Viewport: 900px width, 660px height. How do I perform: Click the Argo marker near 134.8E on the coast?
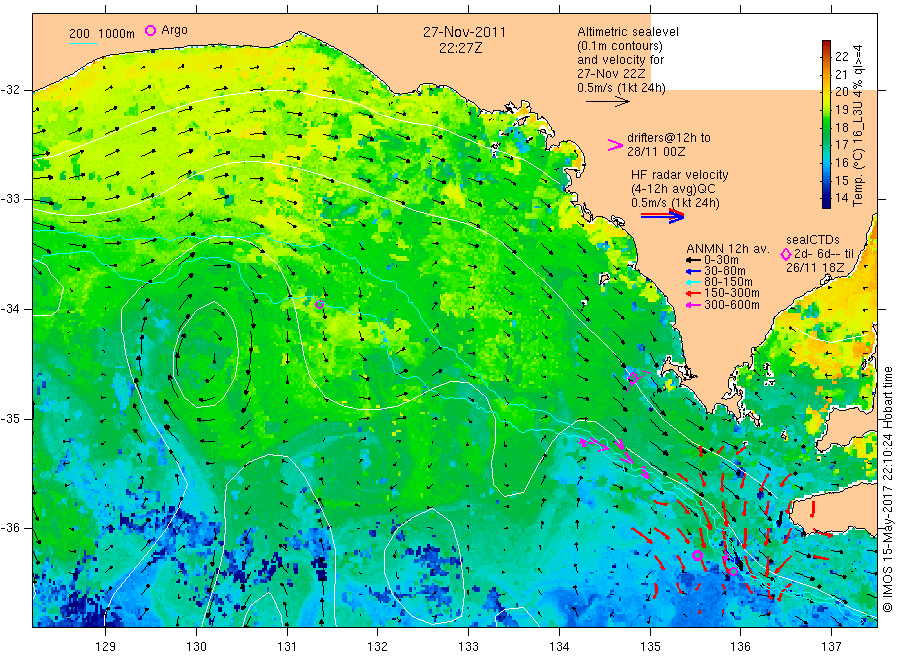pos(633,378)
